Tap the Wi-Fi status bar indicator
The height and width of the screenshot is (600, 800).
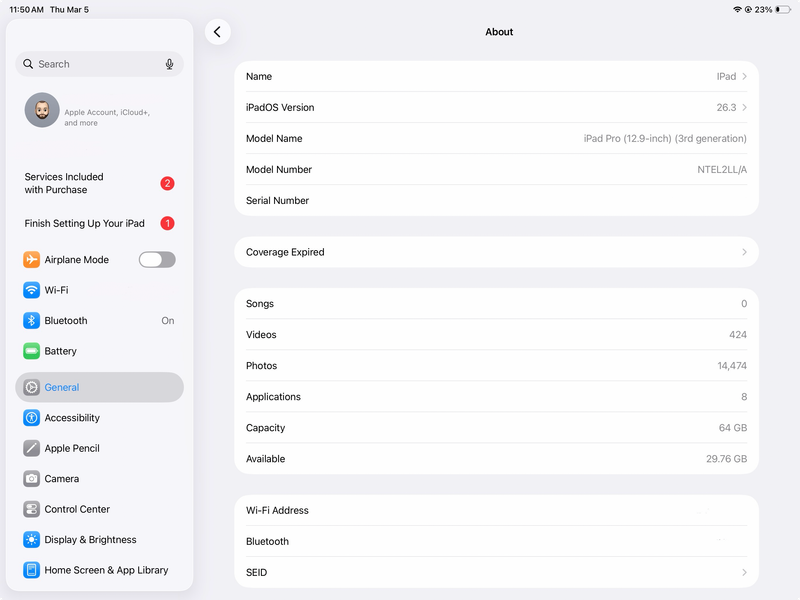coord(737,9)
